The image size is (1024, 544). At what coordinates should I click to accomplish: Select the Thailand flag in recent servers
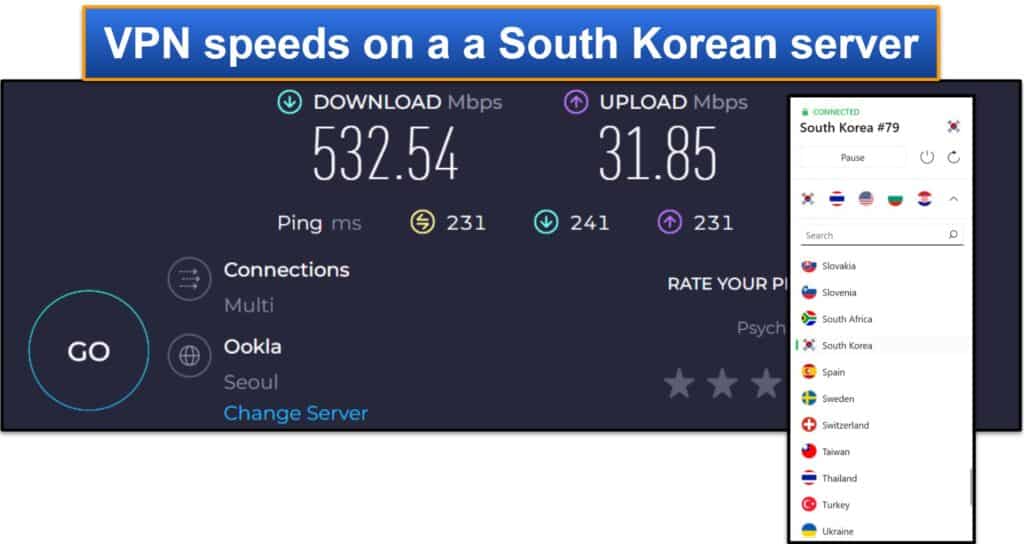(837, 199)
